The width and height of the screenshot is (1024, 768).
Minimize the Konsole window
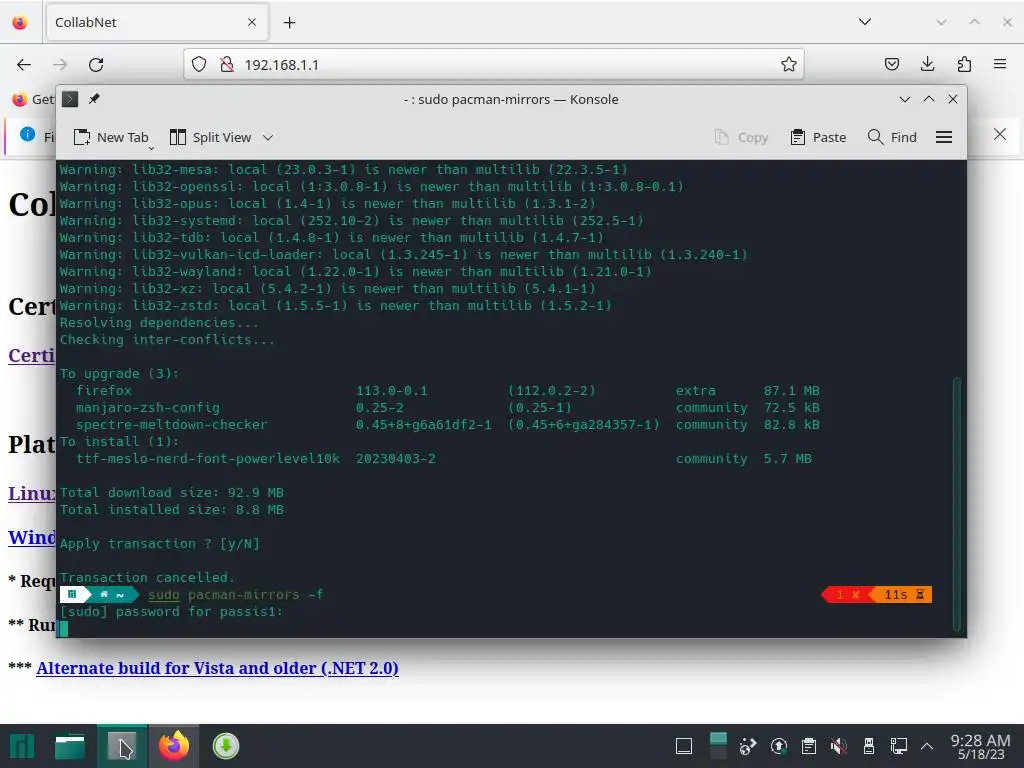point(904,99)
